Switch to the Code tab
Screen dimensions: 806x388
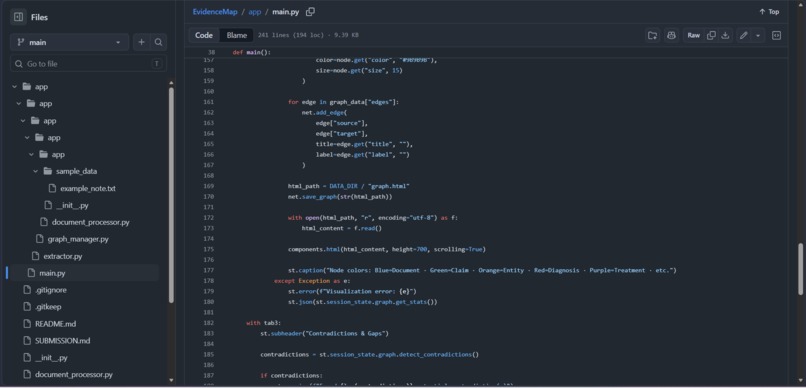(204, 35)
